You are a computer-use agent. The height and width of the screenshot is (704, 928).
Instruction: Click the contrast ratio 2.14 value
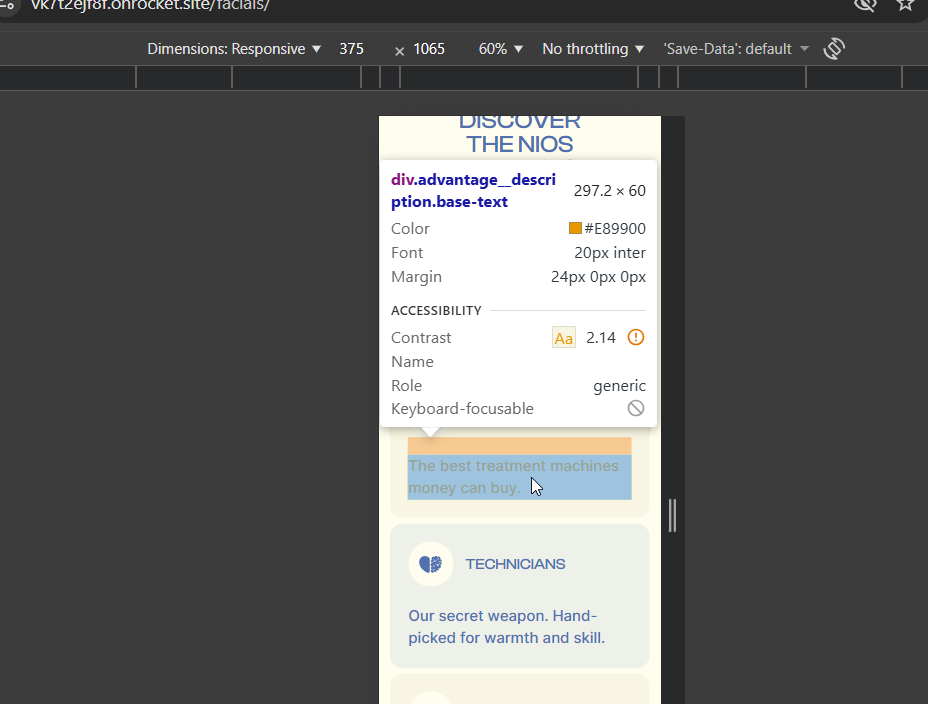click(601, 338)
